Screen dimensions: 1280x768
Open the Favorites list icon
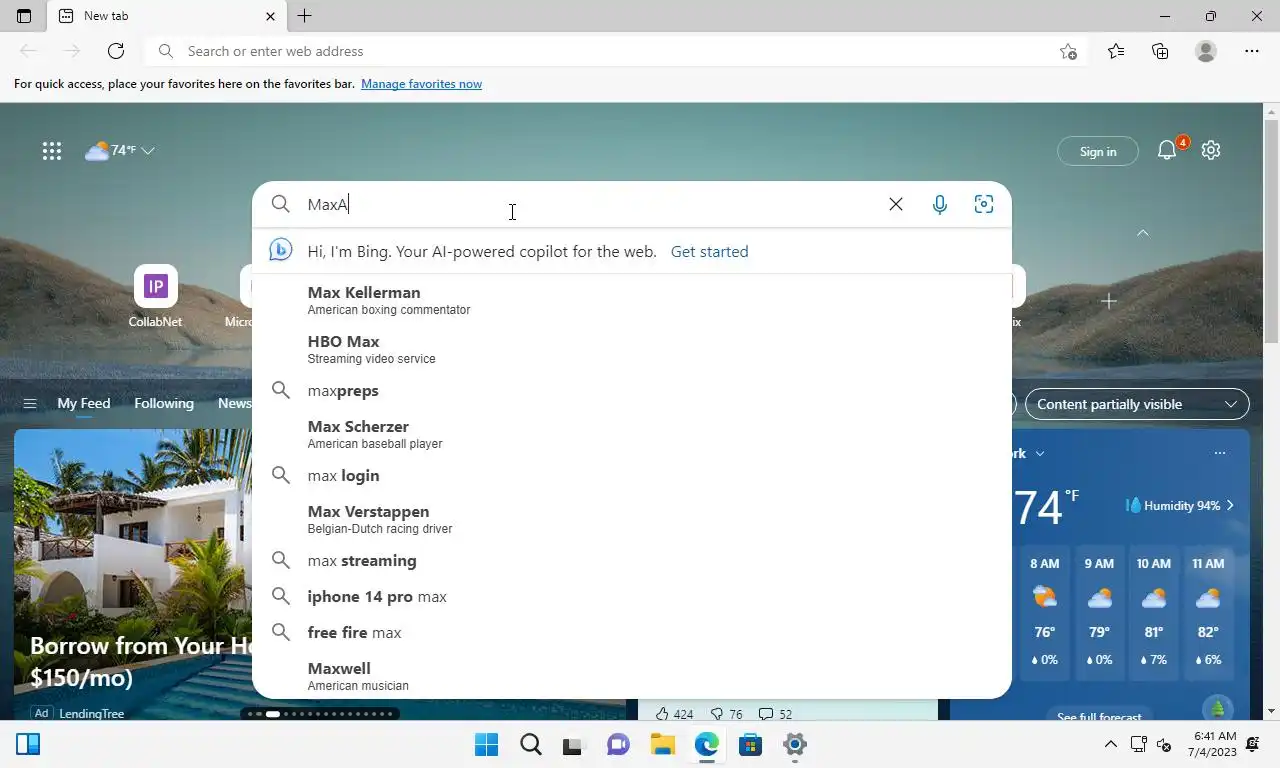coord(1116,51)
